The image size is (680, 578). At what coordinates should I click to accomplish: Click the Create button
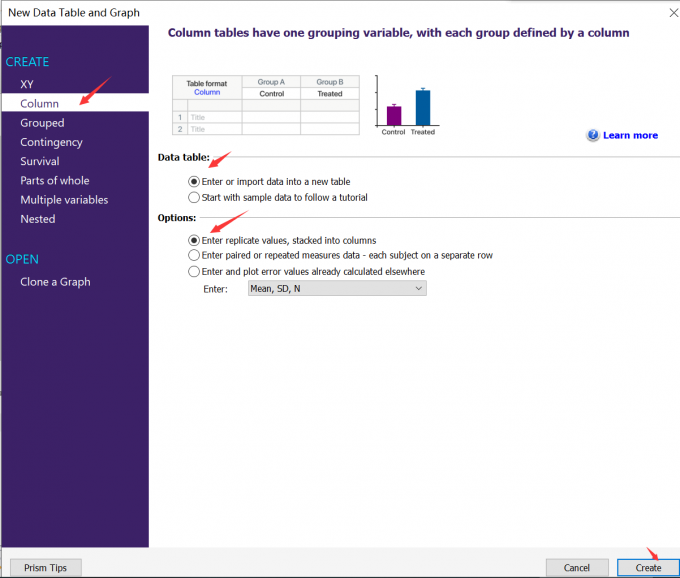pyautogui.click(x=648, y=568)
